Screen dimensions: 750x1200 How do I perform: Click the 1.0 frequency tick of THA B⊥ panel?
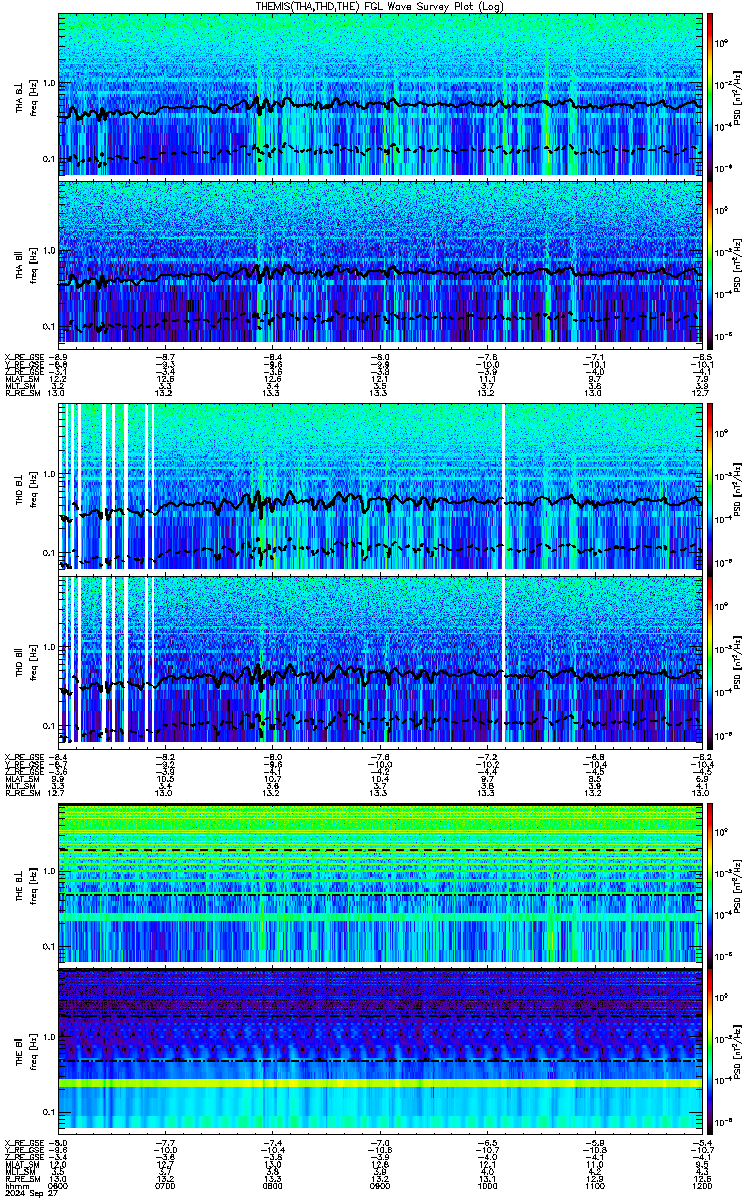[x=48, y=83]
